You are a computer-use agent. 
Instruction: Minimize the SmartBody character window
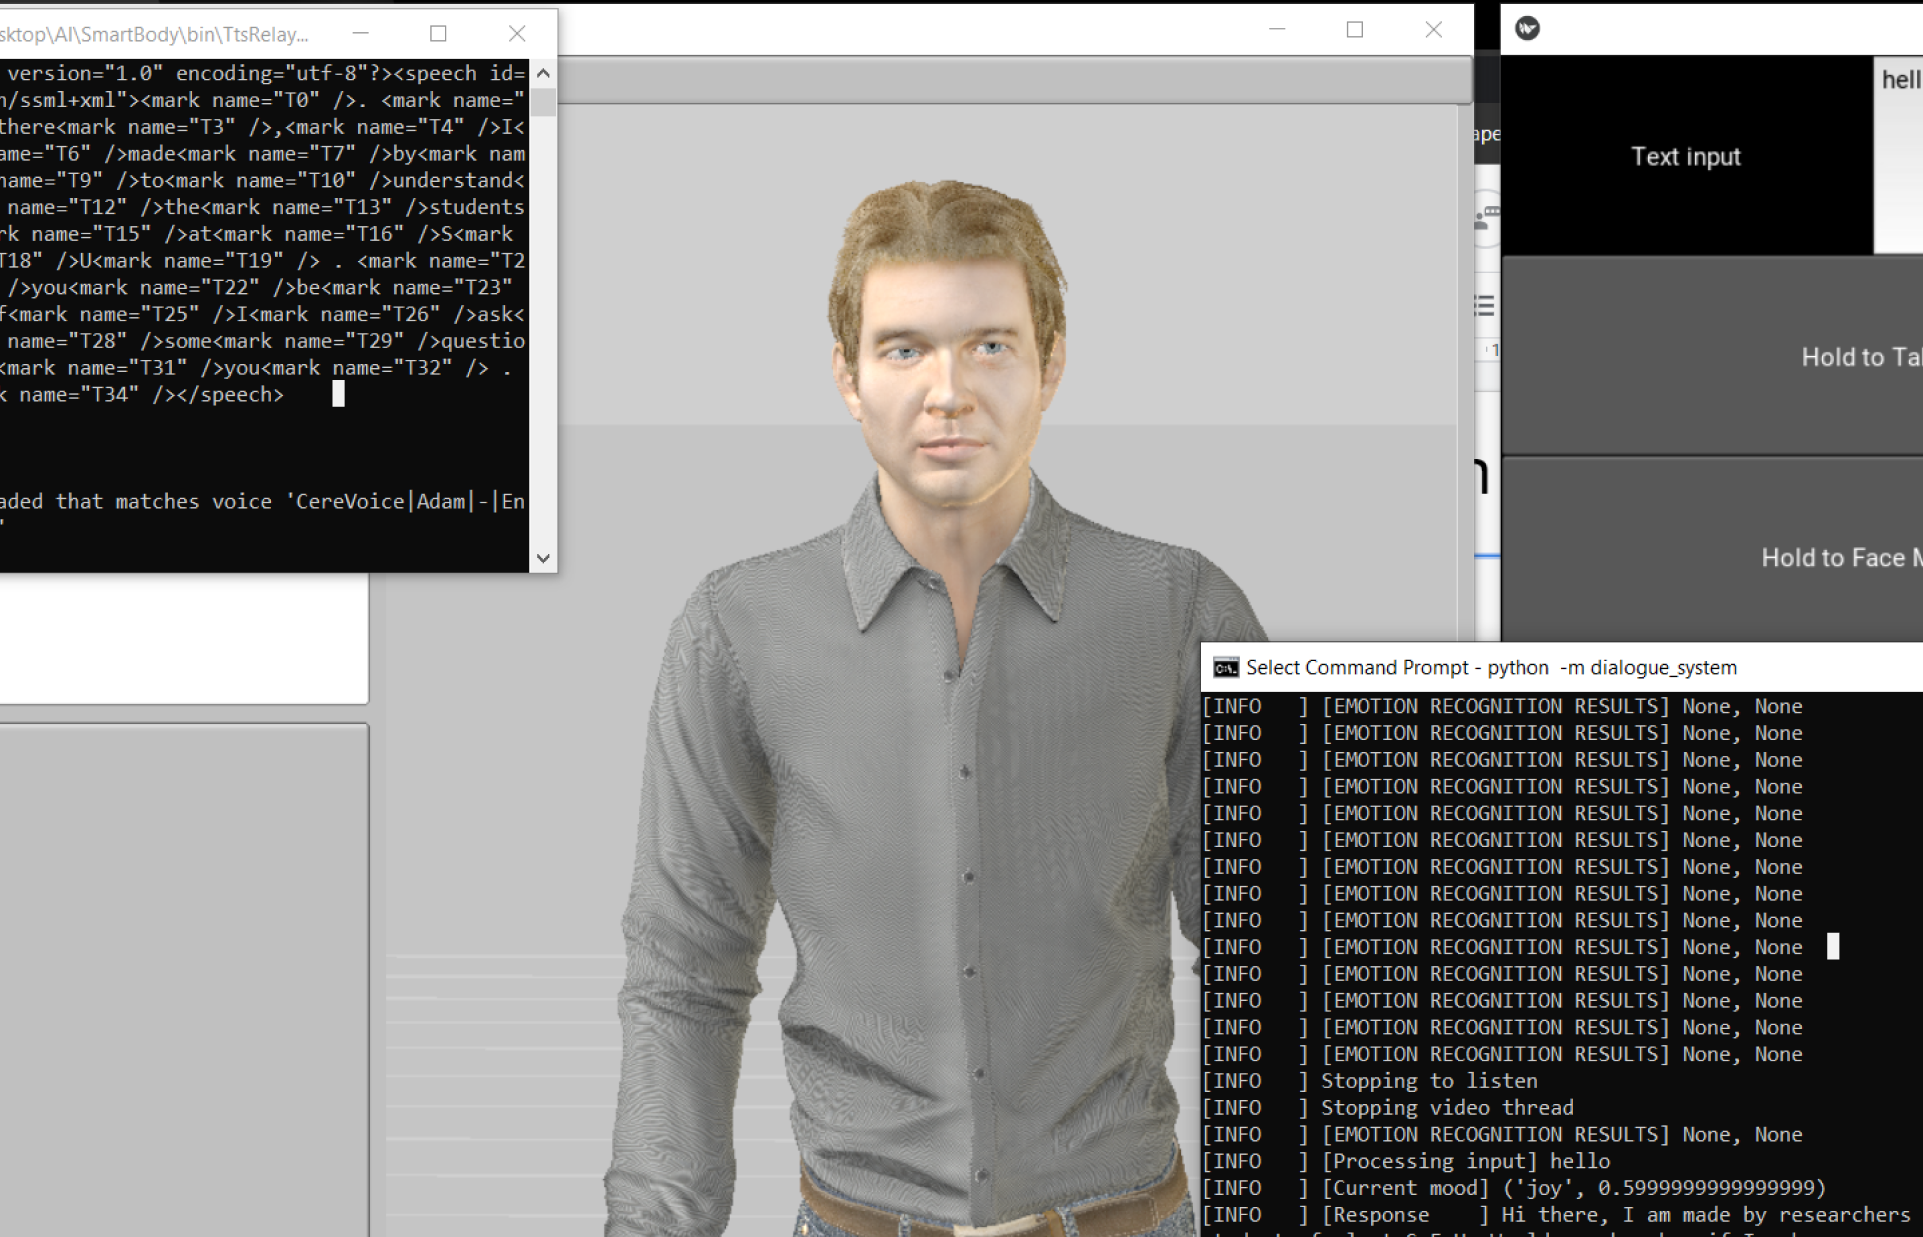tap(1277, 30)
